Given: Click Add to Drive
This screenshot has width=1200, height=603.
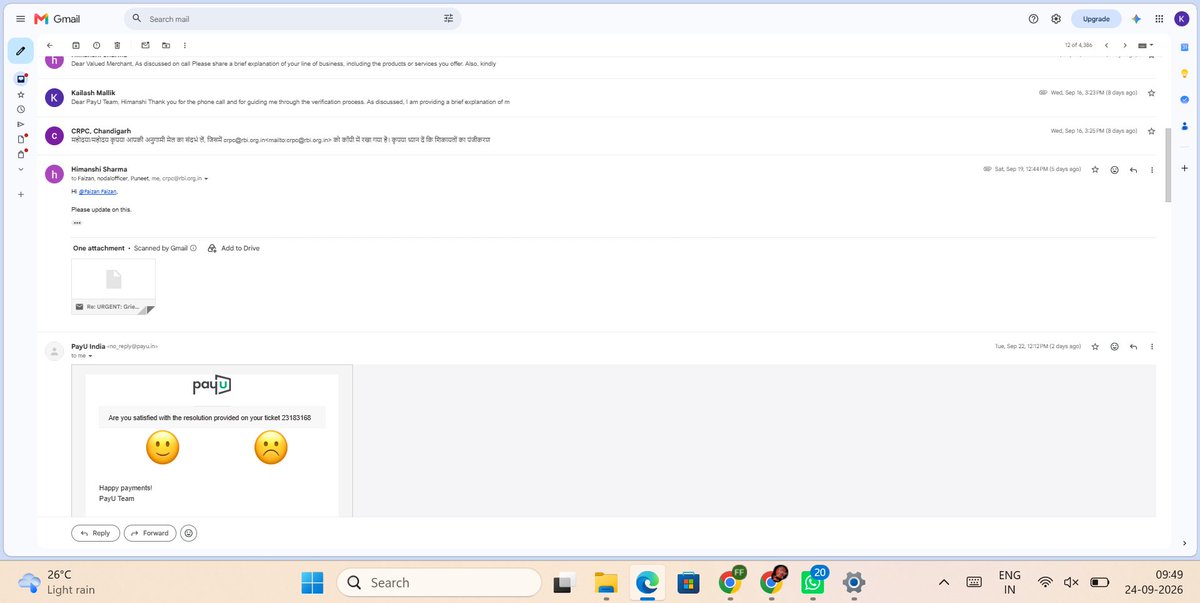Looking at the screenshot, I should coord(233,248).
